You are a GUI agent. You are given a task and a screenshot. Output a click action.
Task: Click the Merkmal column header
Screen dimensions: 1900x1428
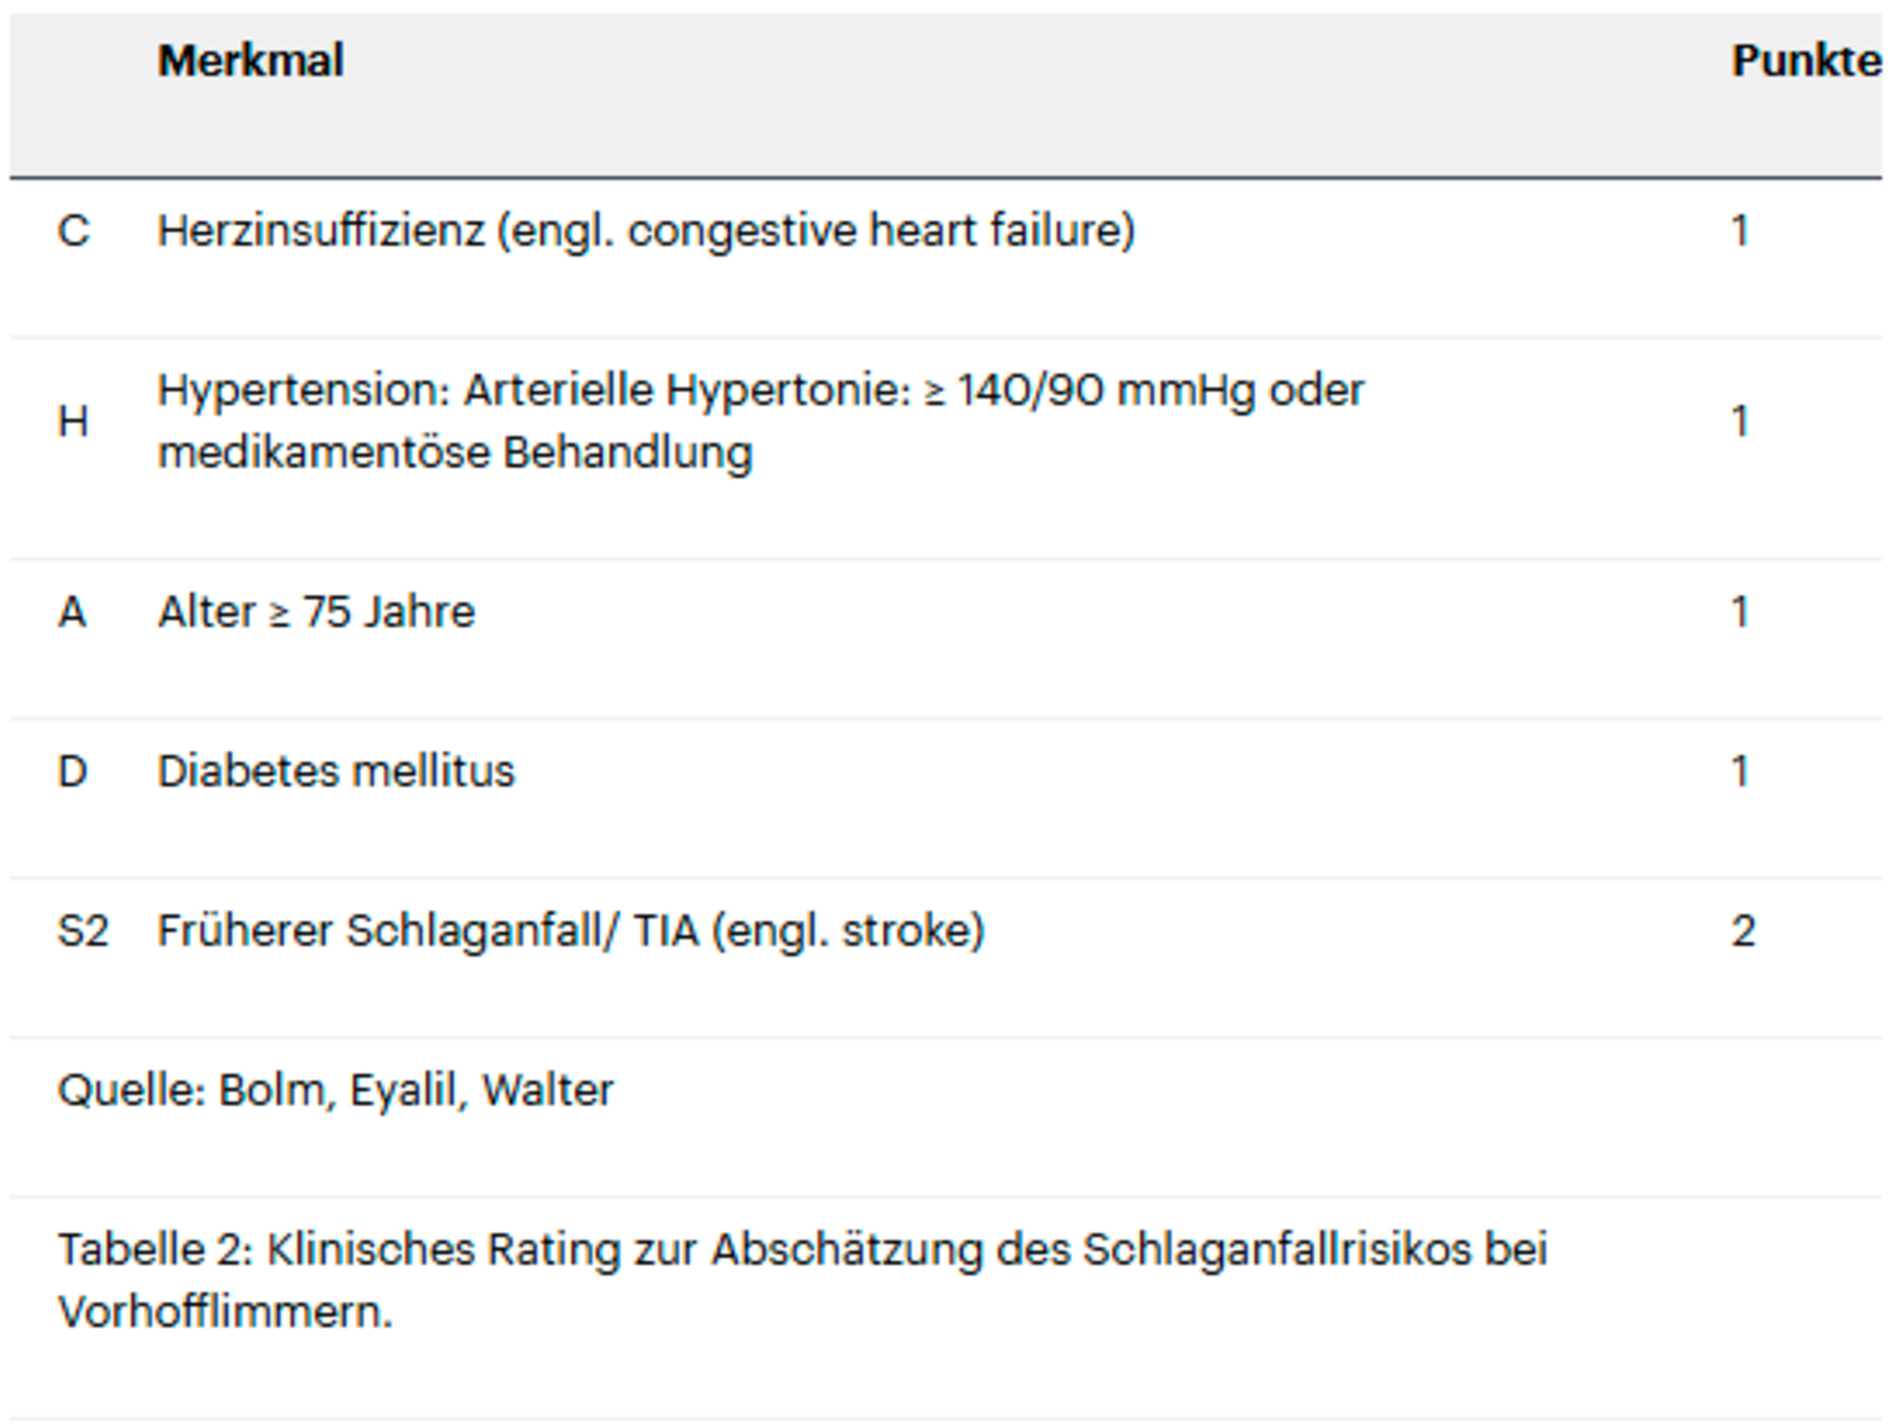point(250,61)
